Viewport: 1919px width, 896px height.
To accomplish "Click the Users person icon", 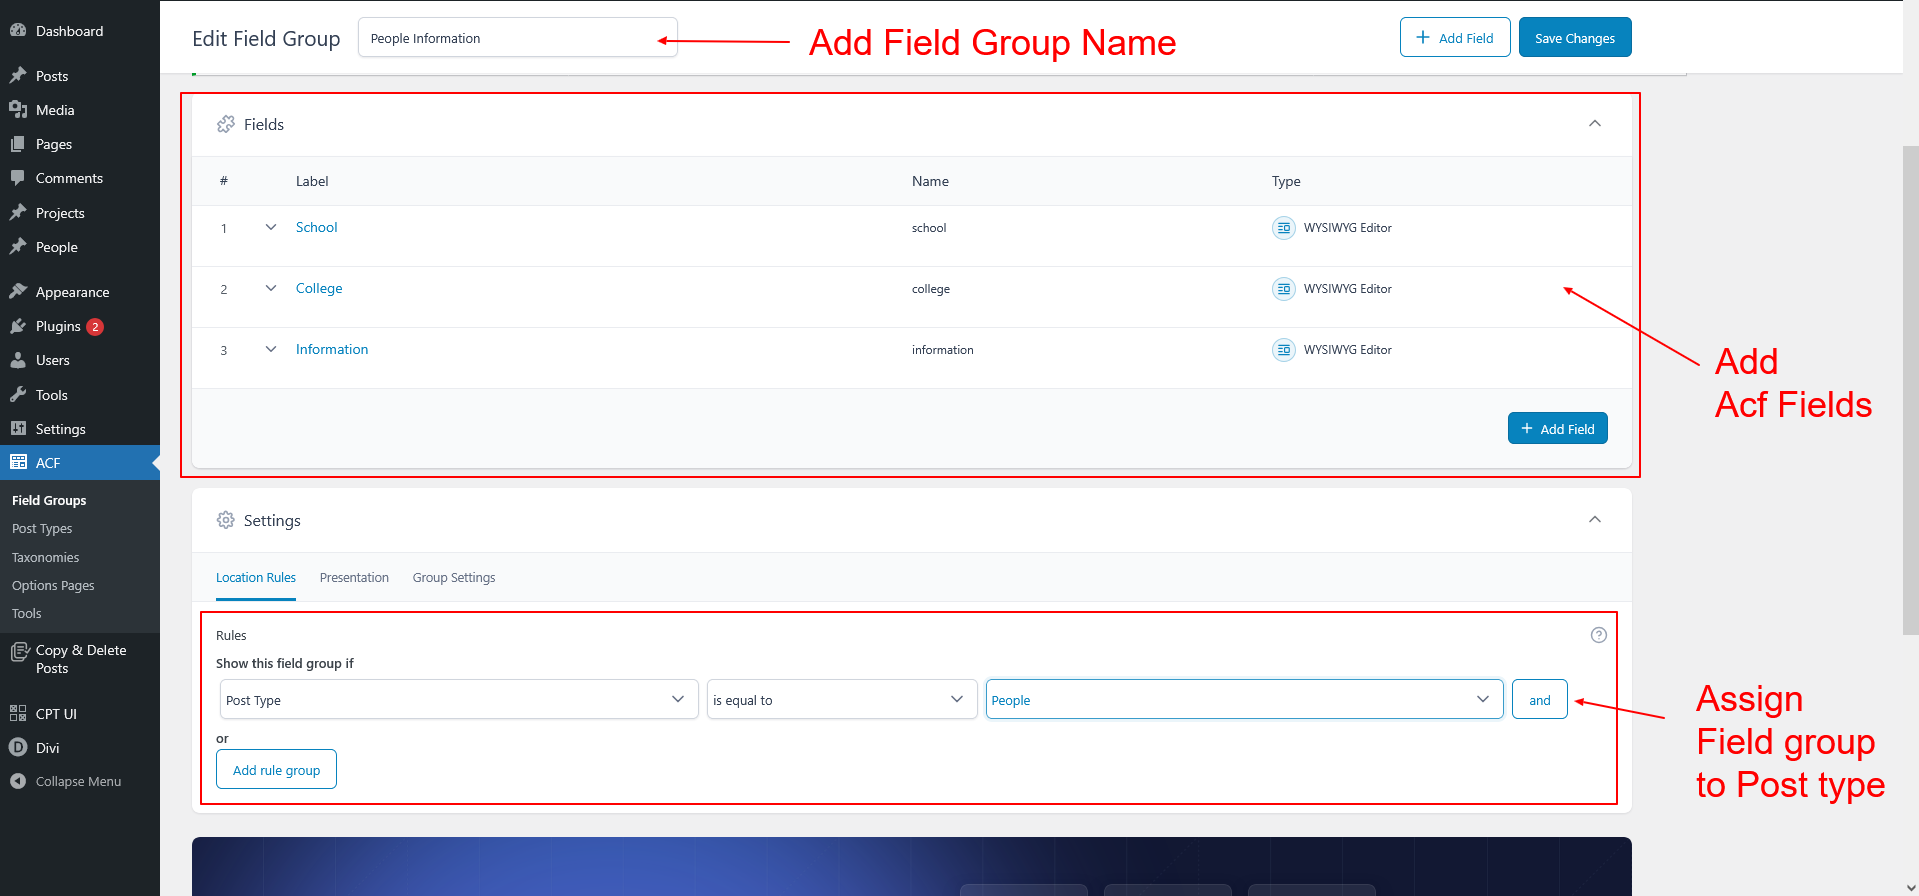I will 18,360.
